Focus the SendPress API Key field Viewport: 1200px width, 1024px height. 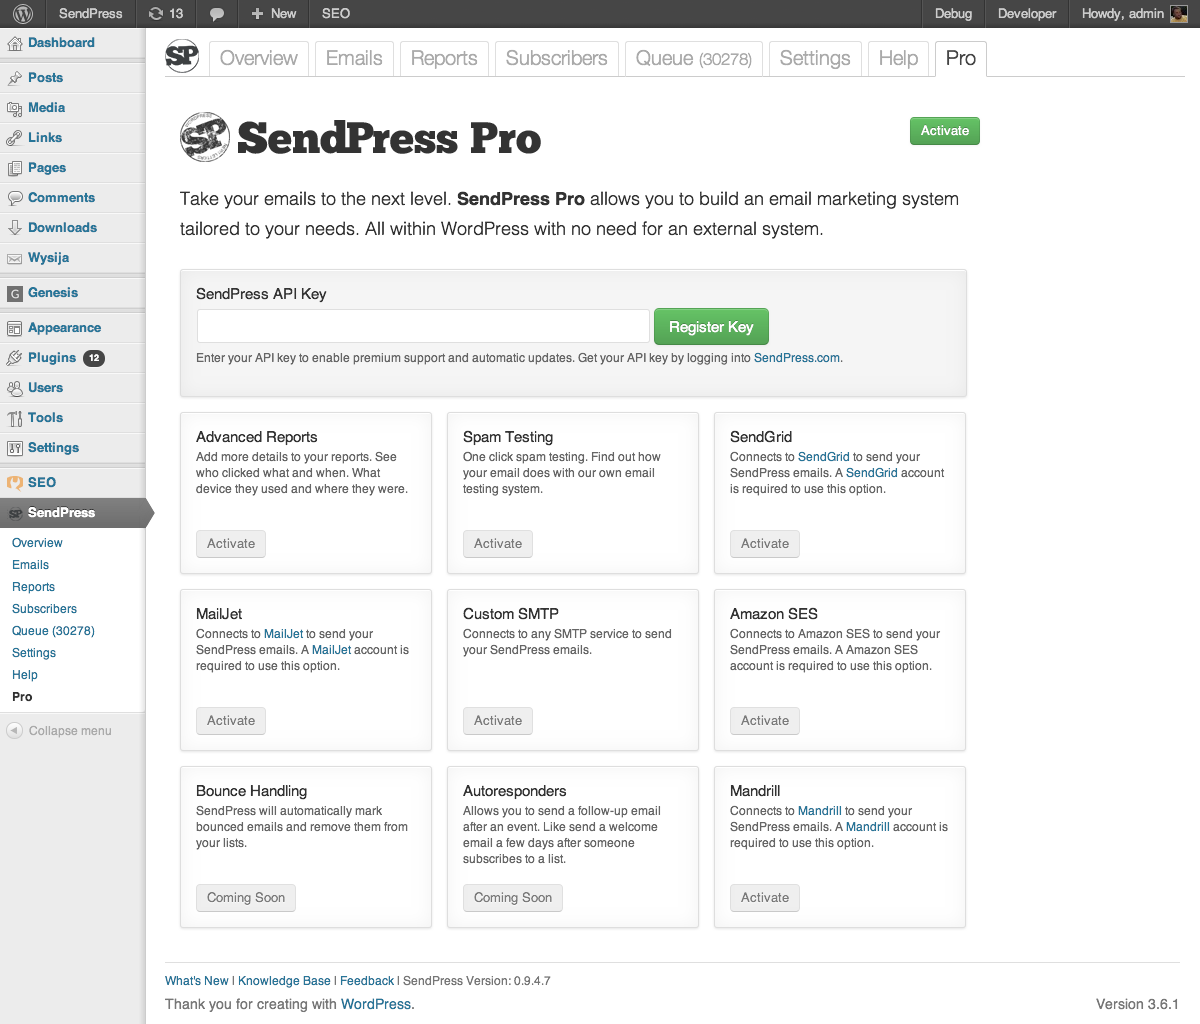(x=423, y=326)
